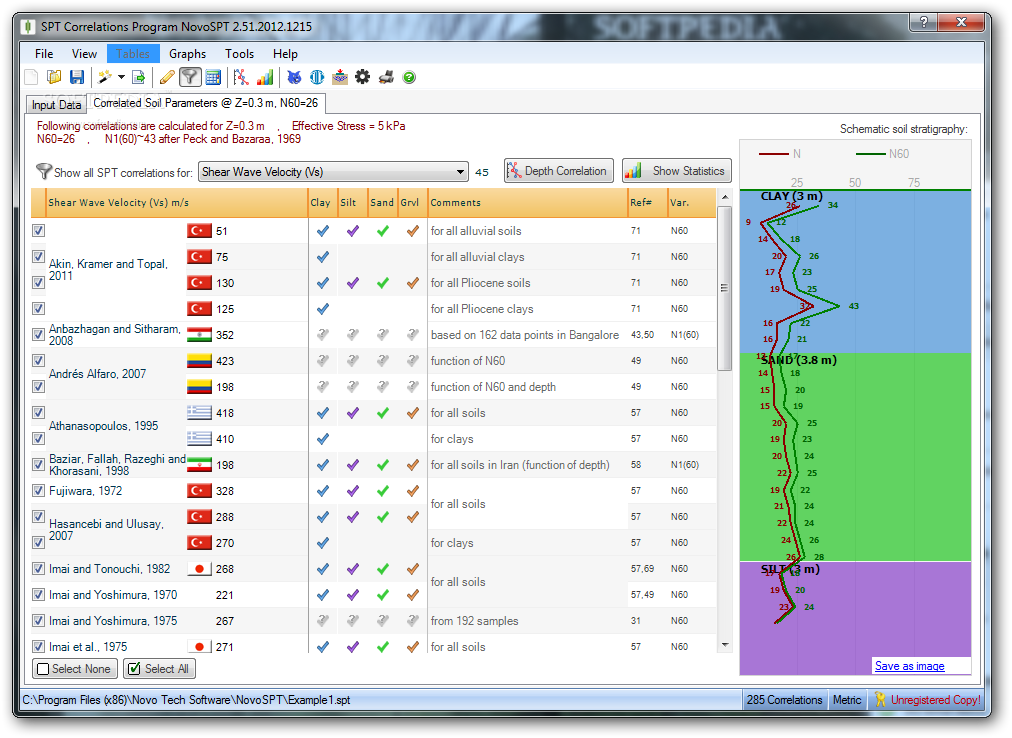The width and height of the screenshot is (1012, 738).
Task: Click Japan flag for Imai and Tonouchi, 1982
Action: coord(199,569)
